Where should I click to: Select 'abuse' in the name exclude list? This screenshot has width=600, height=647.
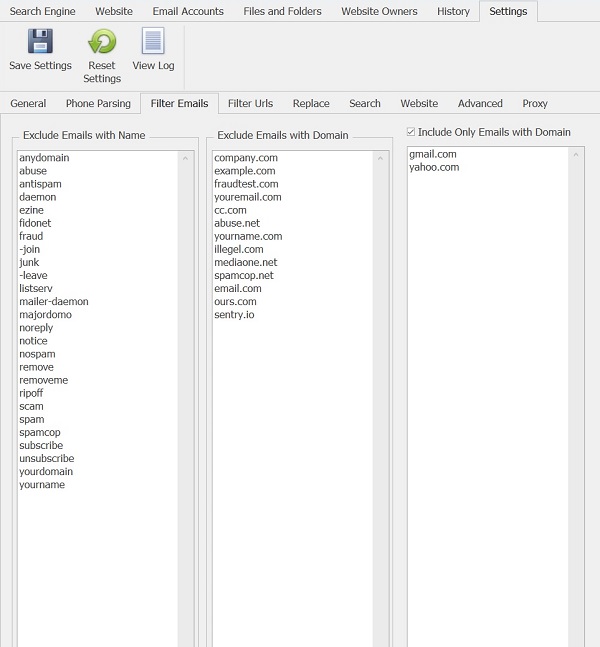tap(33, 171)
